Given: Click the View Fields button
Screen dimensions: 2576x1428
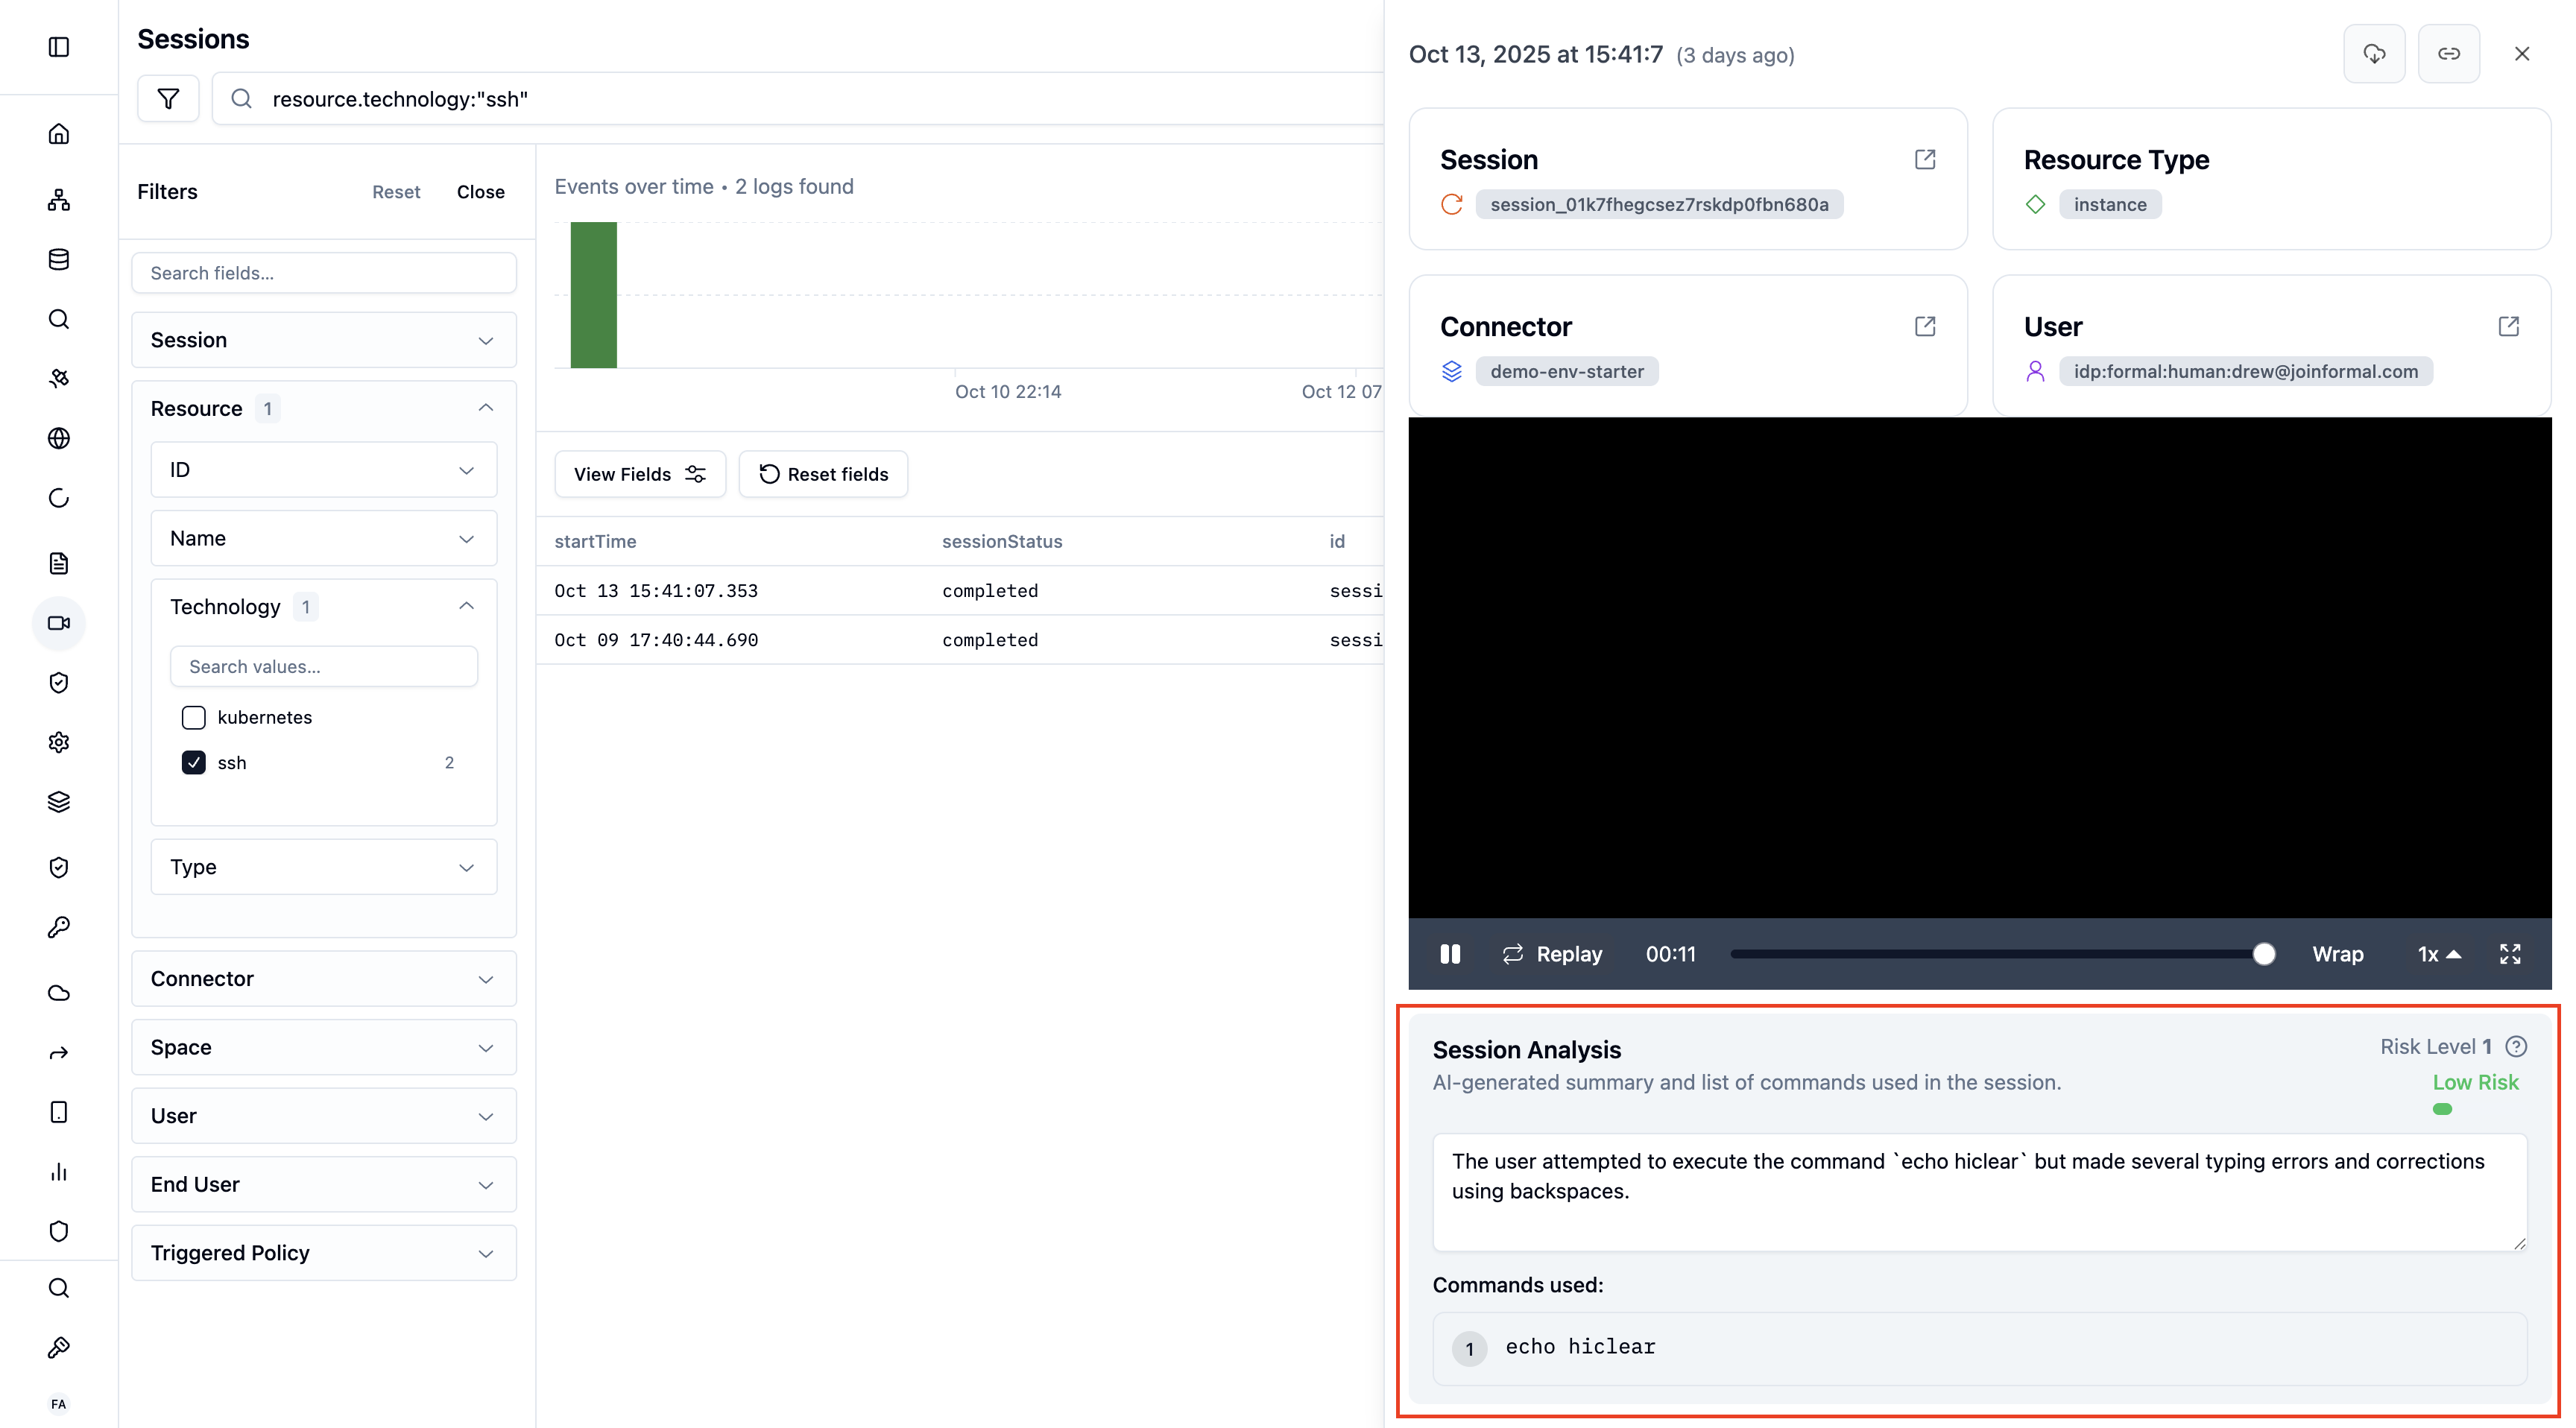Looking at the screenshot, I should coord(640,474).
